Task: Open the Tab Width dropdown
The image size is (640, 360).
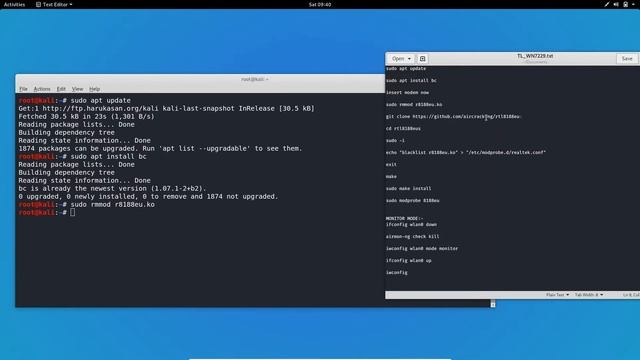Action: point(589,295)
